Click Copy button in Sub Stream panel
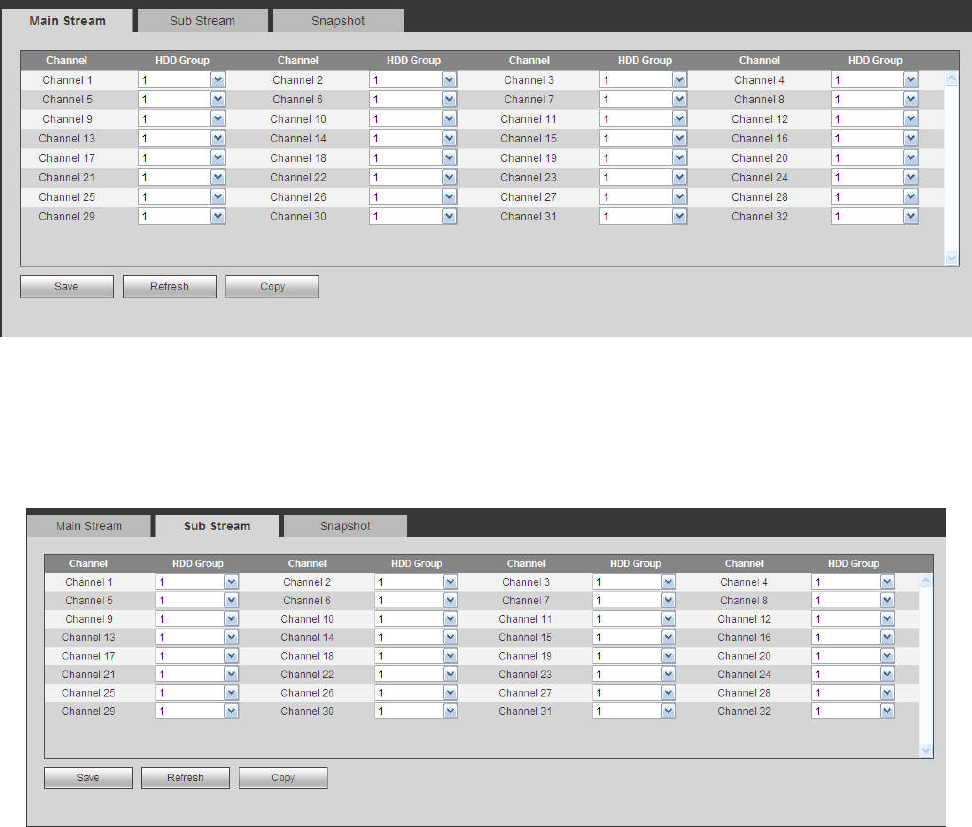 tap(283, 777)
